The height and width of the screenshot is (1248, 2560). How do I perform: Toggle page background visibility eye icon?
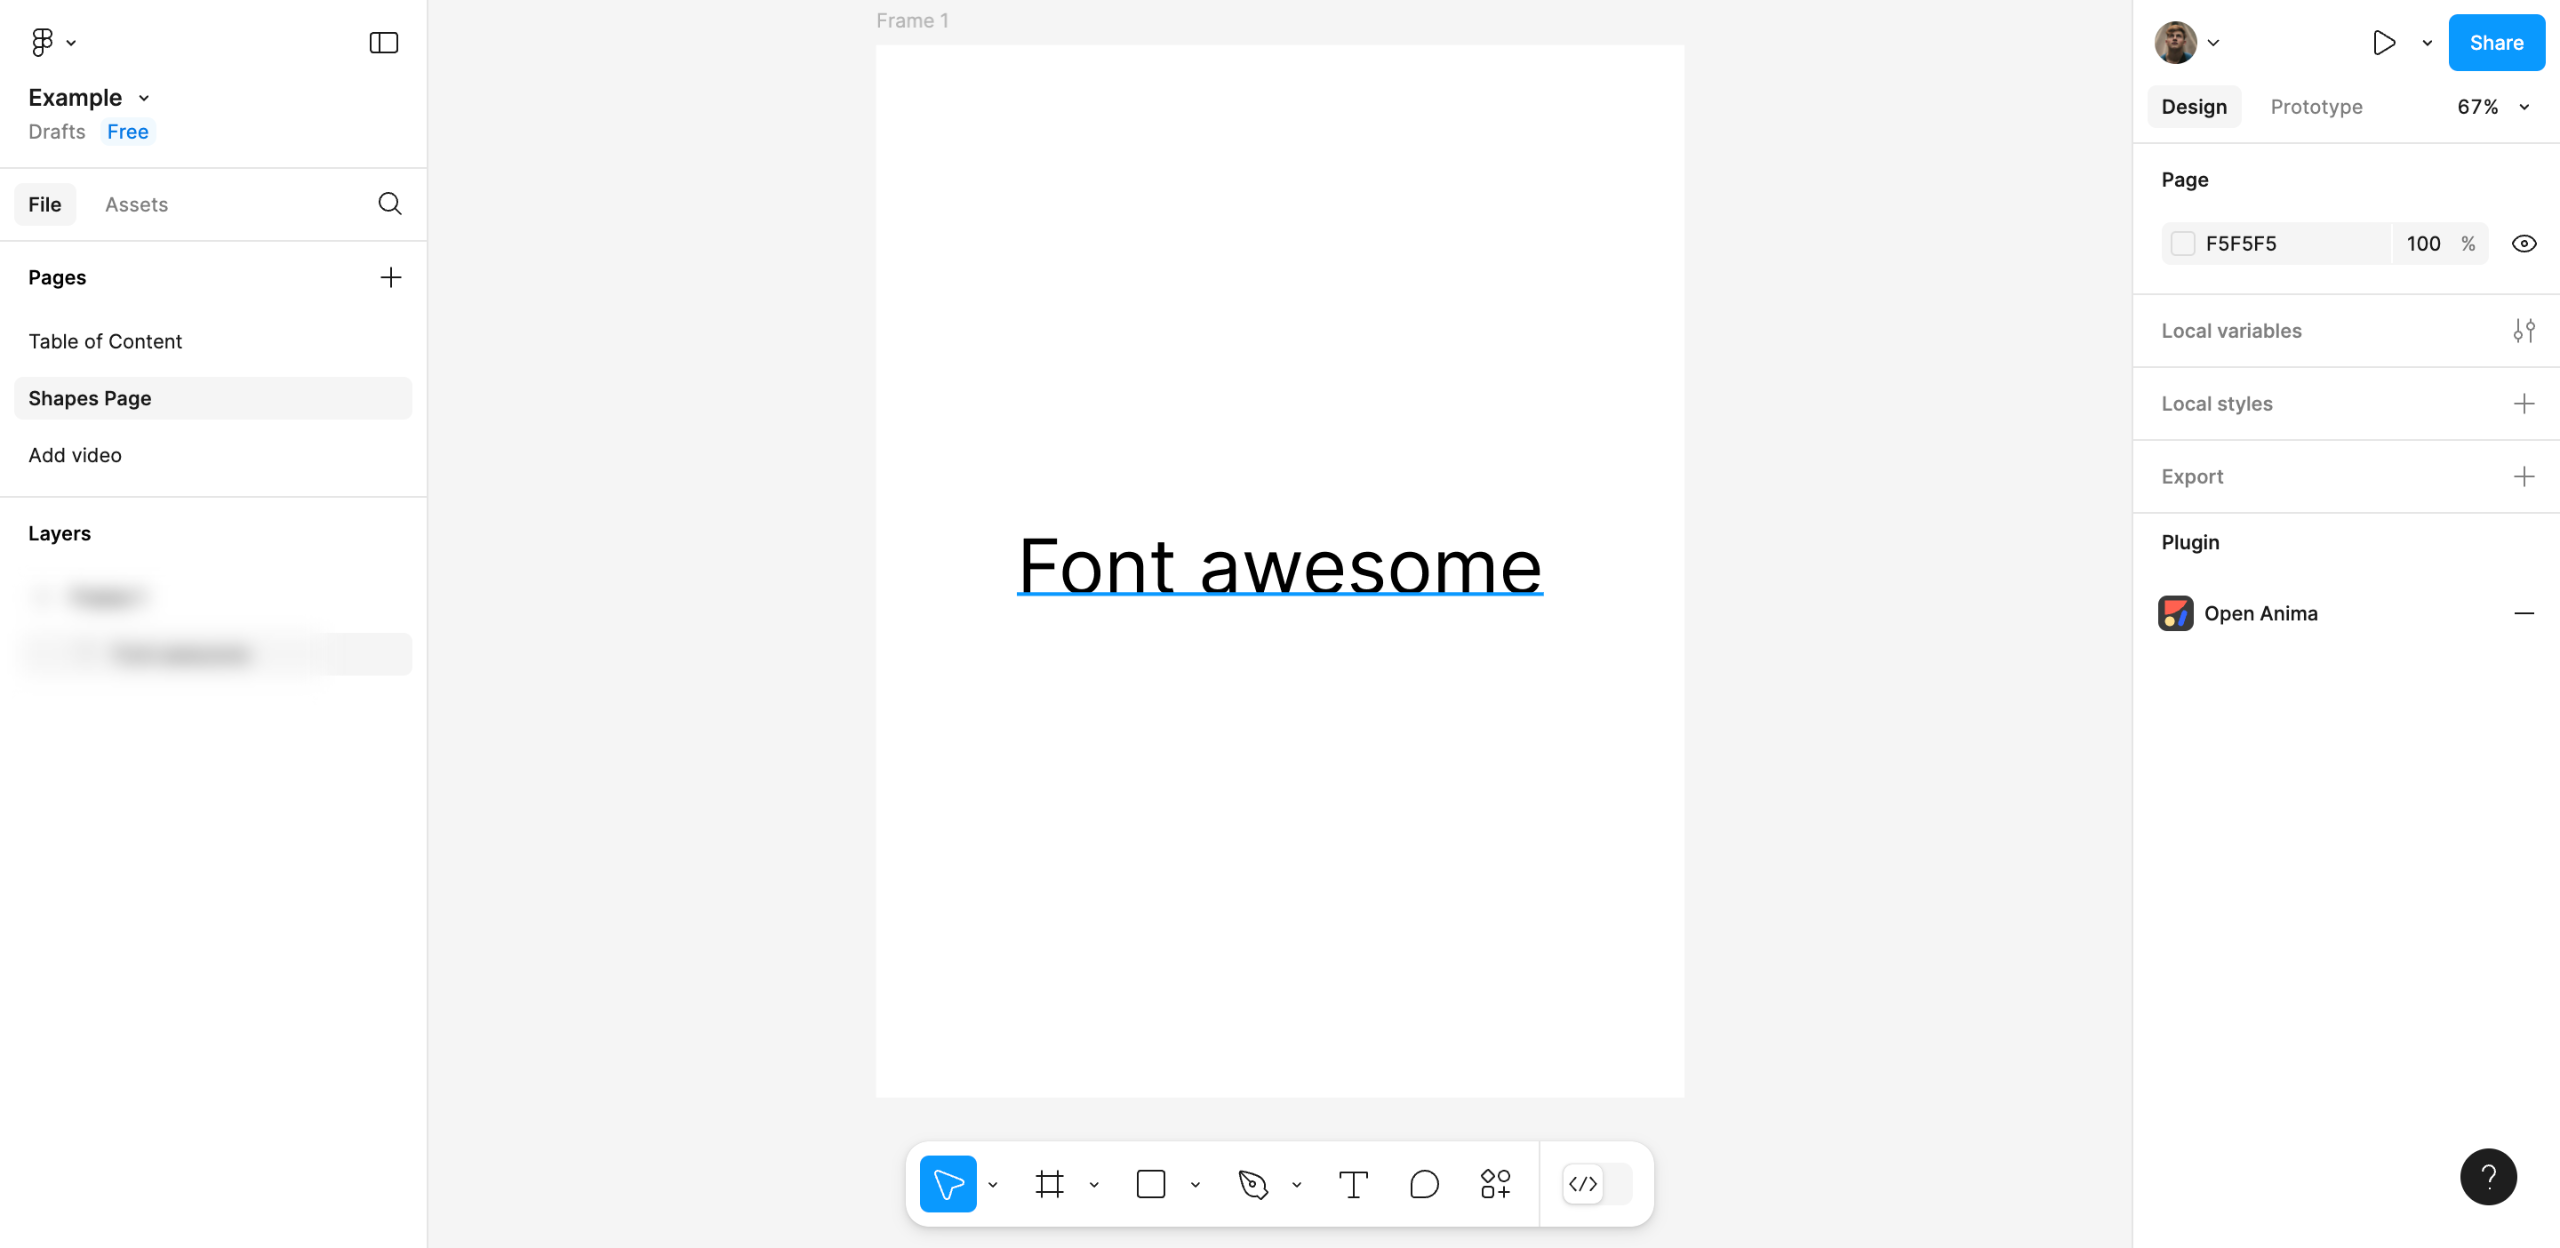click(x=2523, y=244)
